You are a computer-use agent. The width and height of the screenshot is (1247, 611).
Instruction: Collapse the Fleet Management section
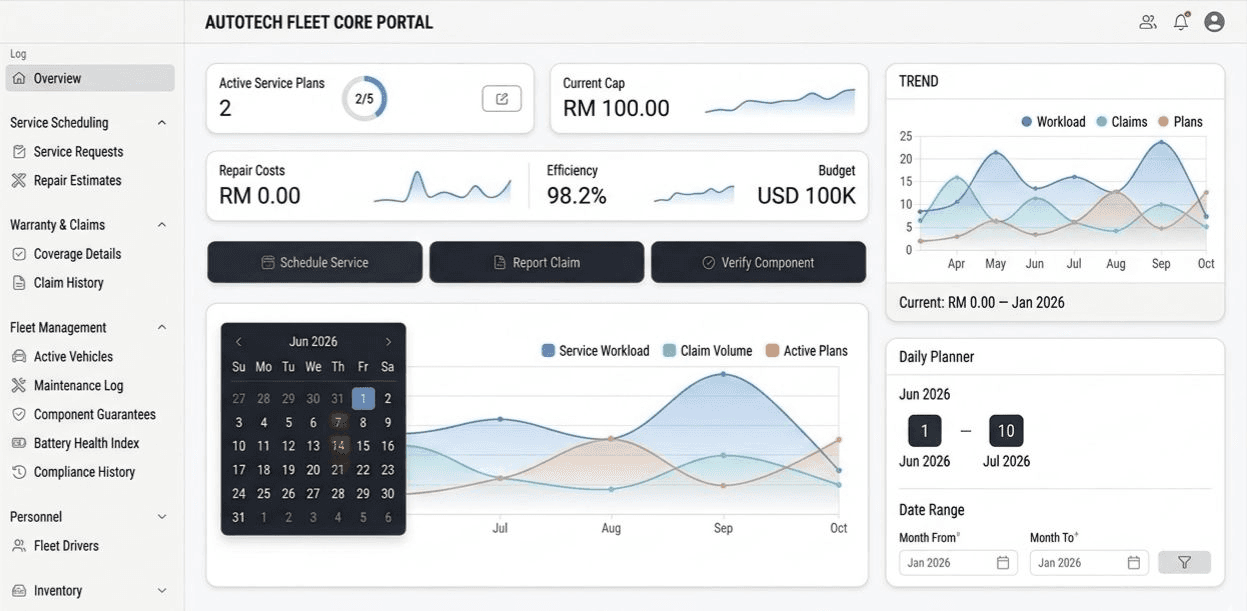[162, 328]
